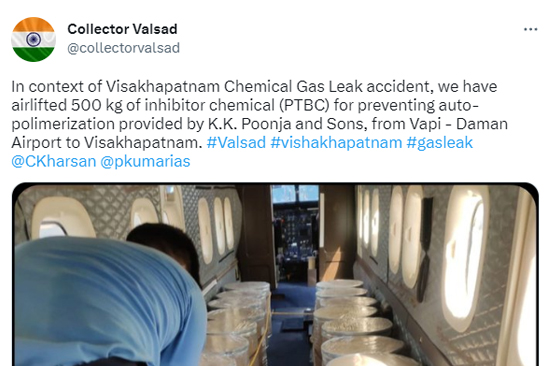Visit the @CKharsan mentioned profile
Screen dimensions: 550x366
pos(54,161)
